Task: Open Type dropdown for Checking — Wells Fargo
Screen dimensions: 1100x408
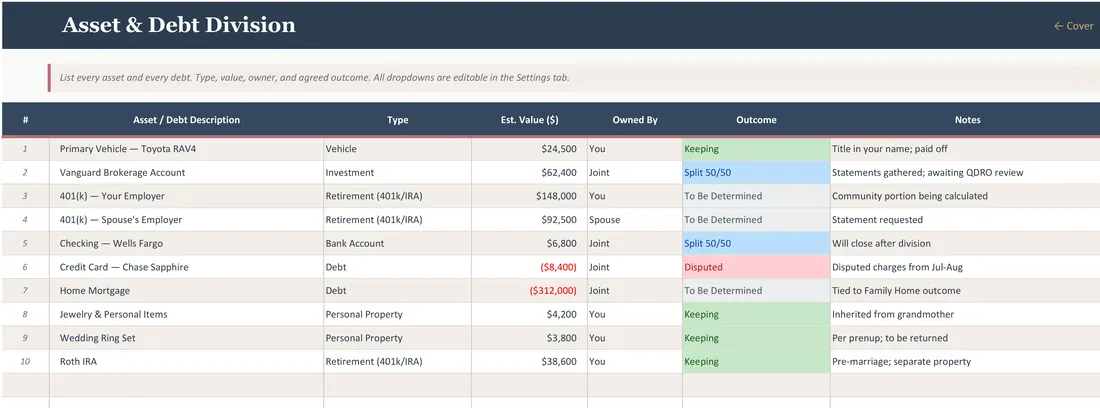Action: tap(397, 243)
